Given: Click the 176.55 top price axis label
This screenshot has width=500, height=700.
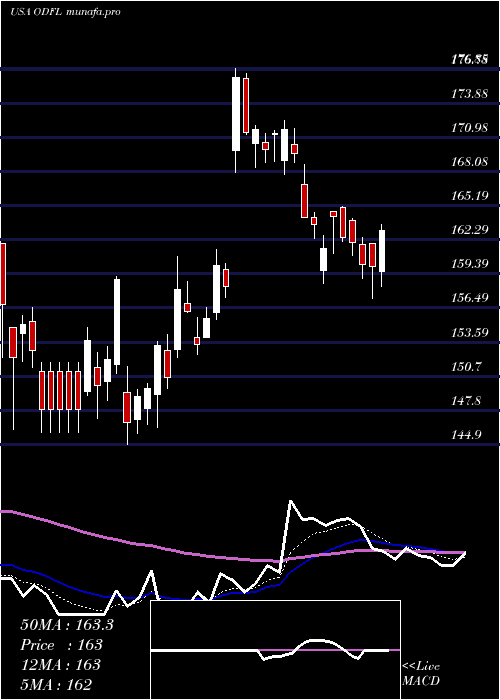Looking at the screenshot, I should click(x=469, y=59).
